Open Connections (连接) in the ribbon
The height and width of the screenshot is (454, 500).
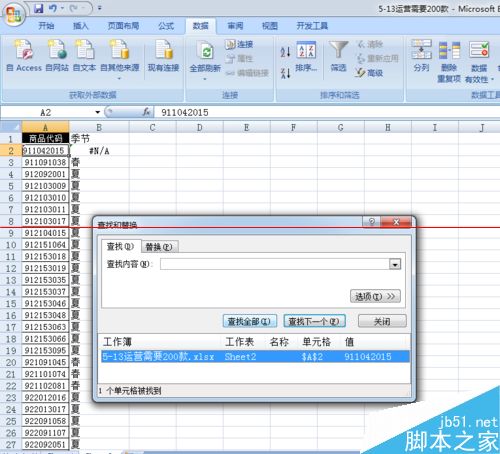click(239, 44)
